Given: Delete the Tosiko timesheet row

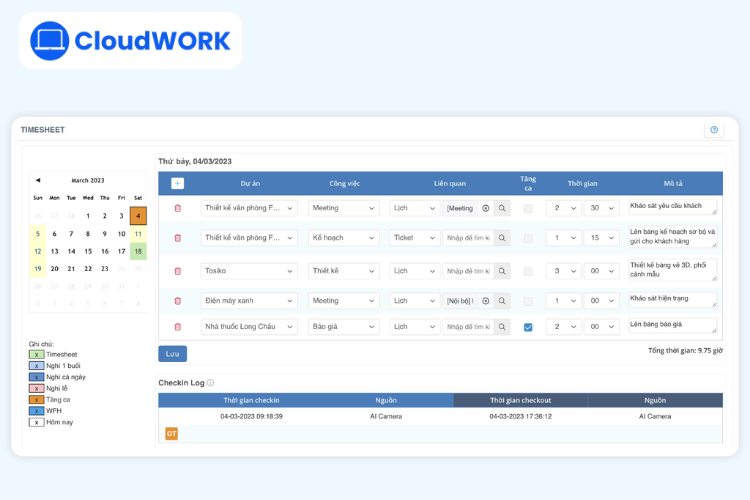Looking at the screenshot, I should tap(177, 271).
